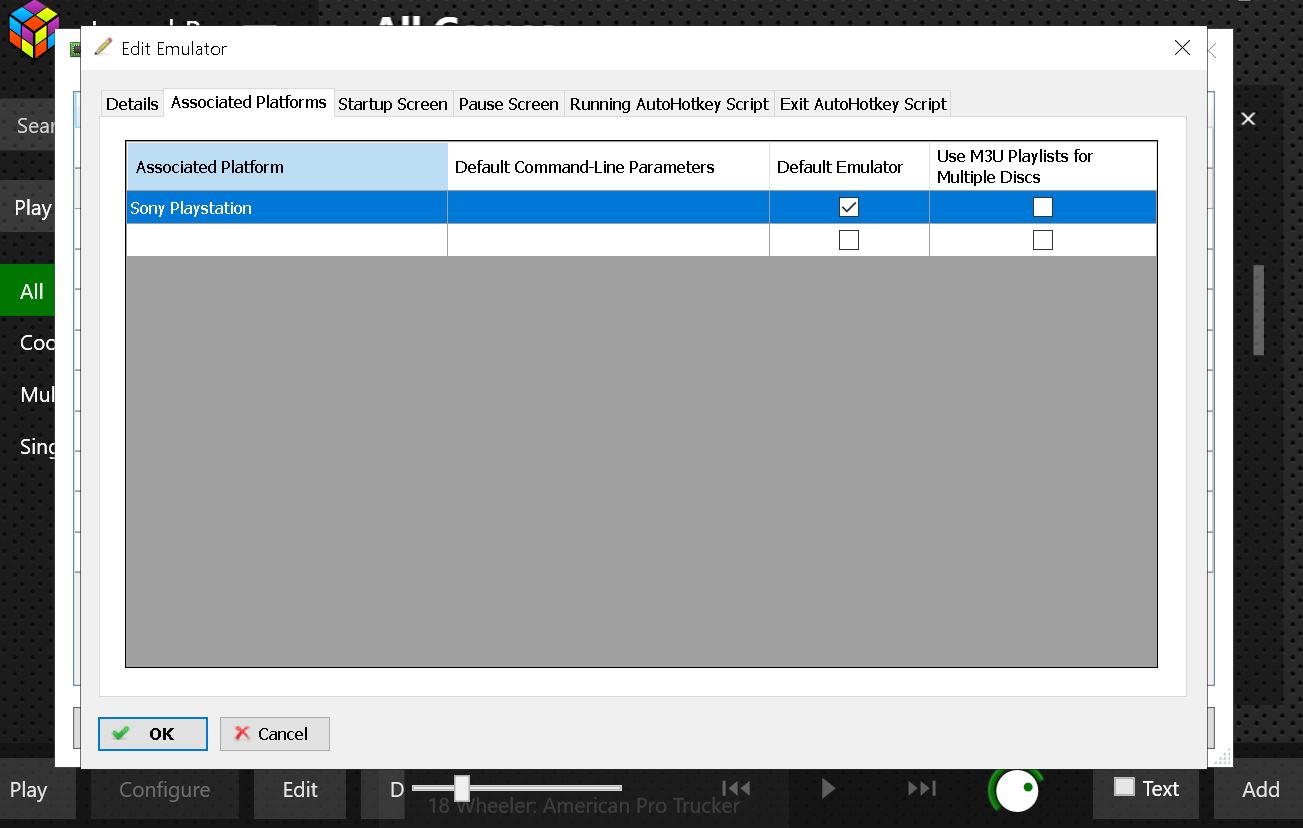The width and height of the screenshot is (1303, 828).
Task: Check Default Emulator in the empty row
Action: point(848,240)
